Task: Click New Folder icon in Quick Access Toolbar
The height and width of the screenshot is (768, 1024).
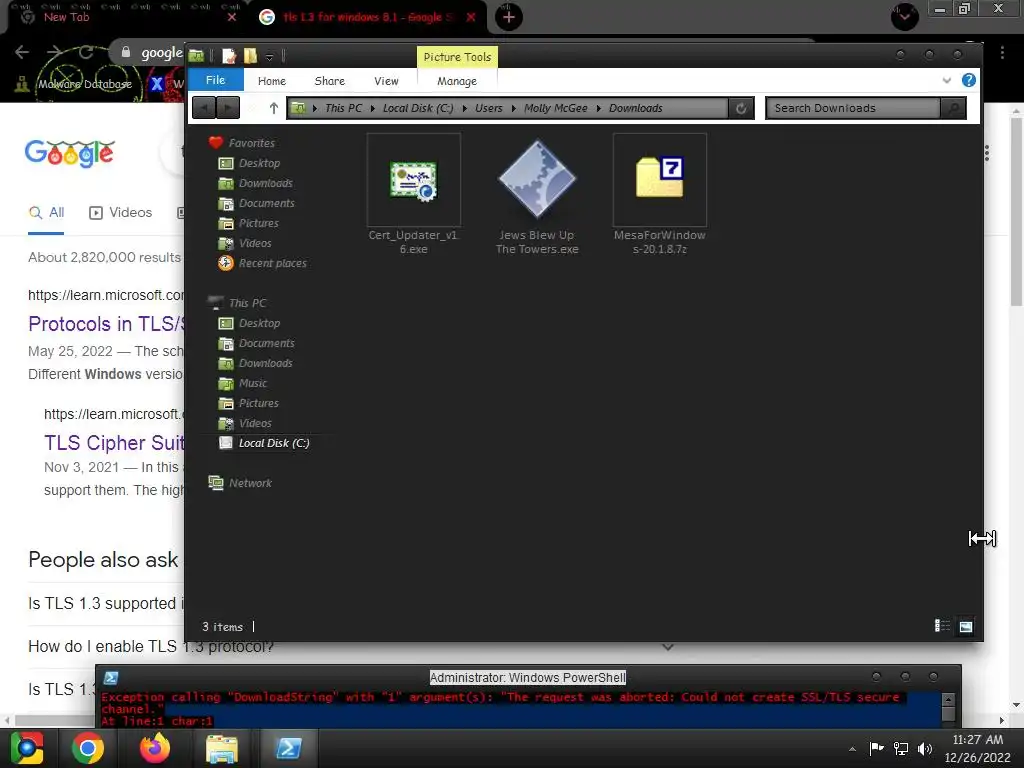Action: point(251,56)
